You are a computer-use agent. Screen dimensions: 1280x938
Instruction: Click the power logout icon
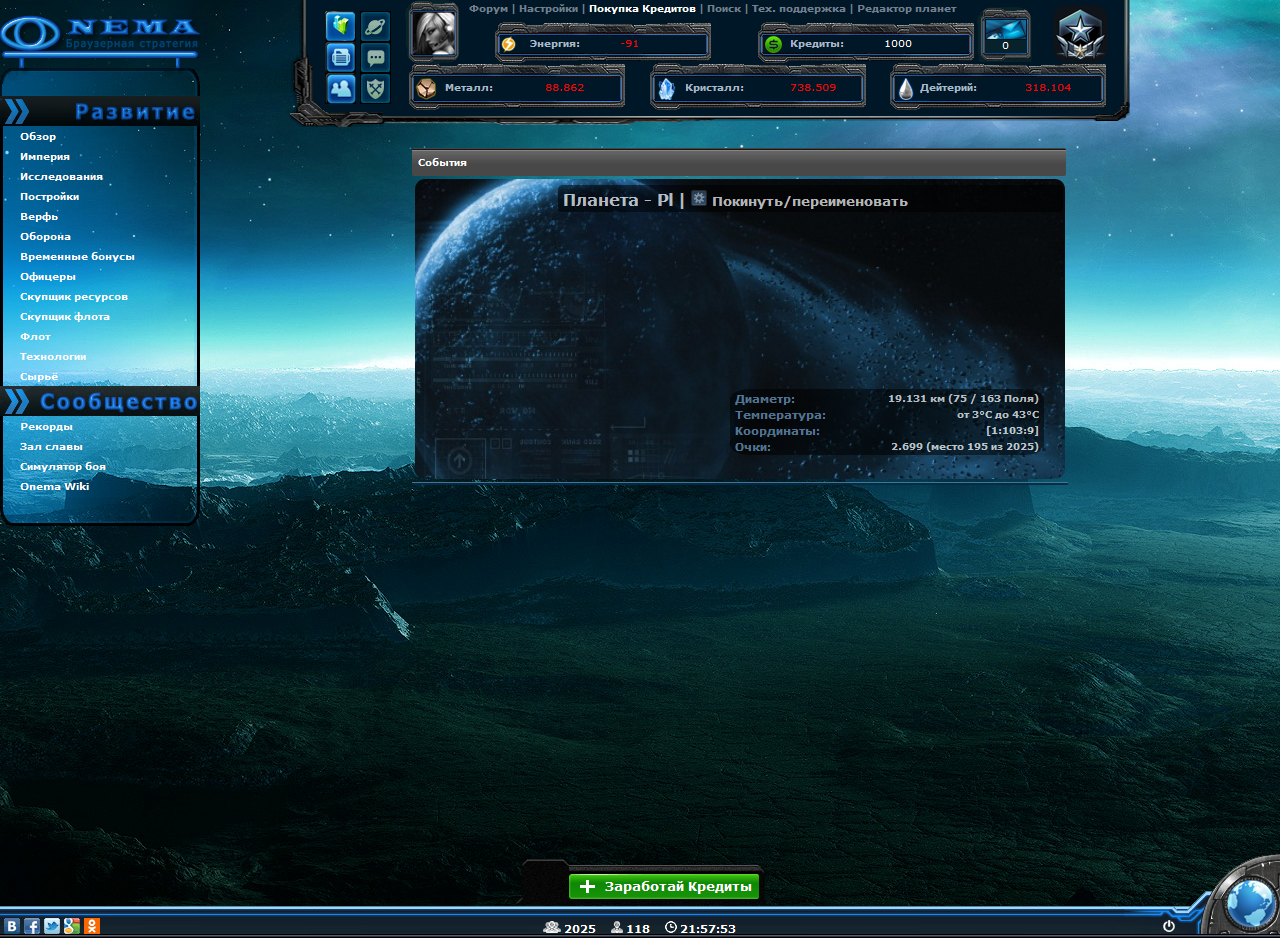pos(1168,926)
